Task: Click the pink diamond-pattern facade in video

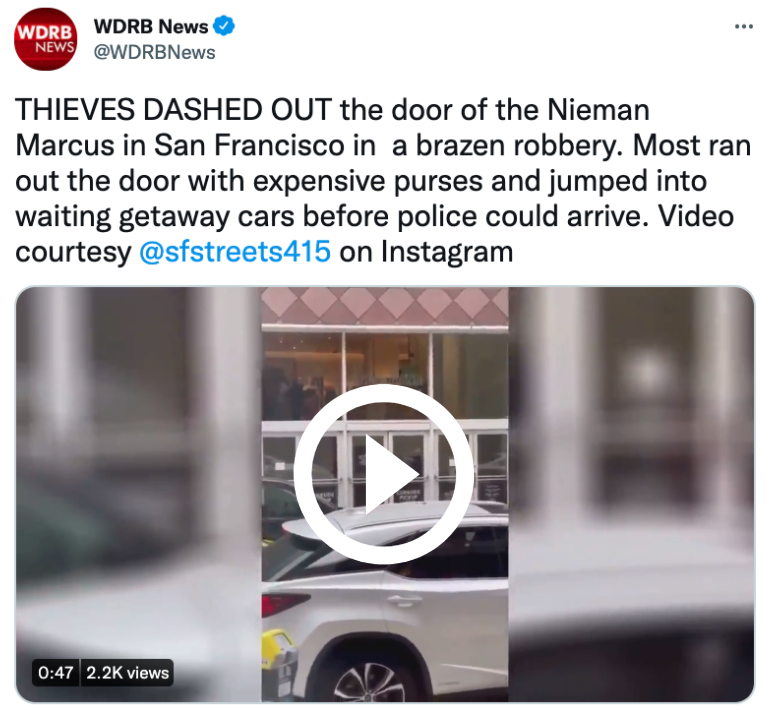Action: click(385, 306)
